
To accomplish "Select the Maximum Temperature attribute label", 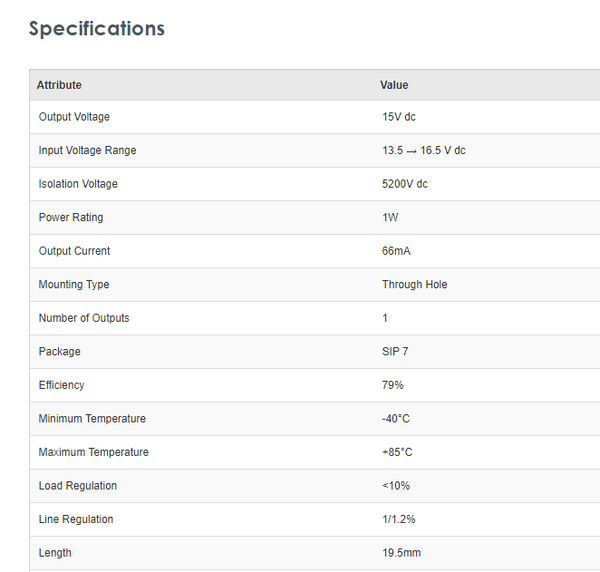I will [x=93, y=452].
